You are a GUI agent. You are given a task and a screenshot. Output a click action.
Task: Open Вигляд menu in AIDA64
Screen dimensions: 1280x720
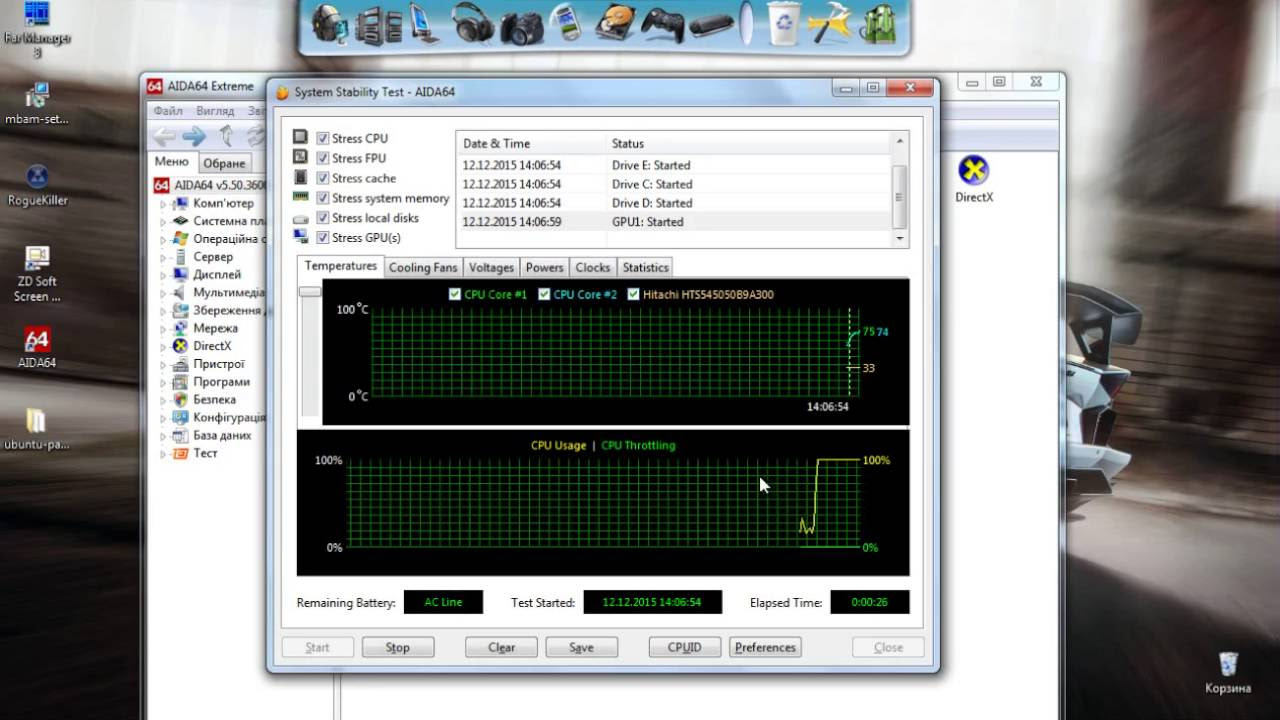(x=215, y=111)
